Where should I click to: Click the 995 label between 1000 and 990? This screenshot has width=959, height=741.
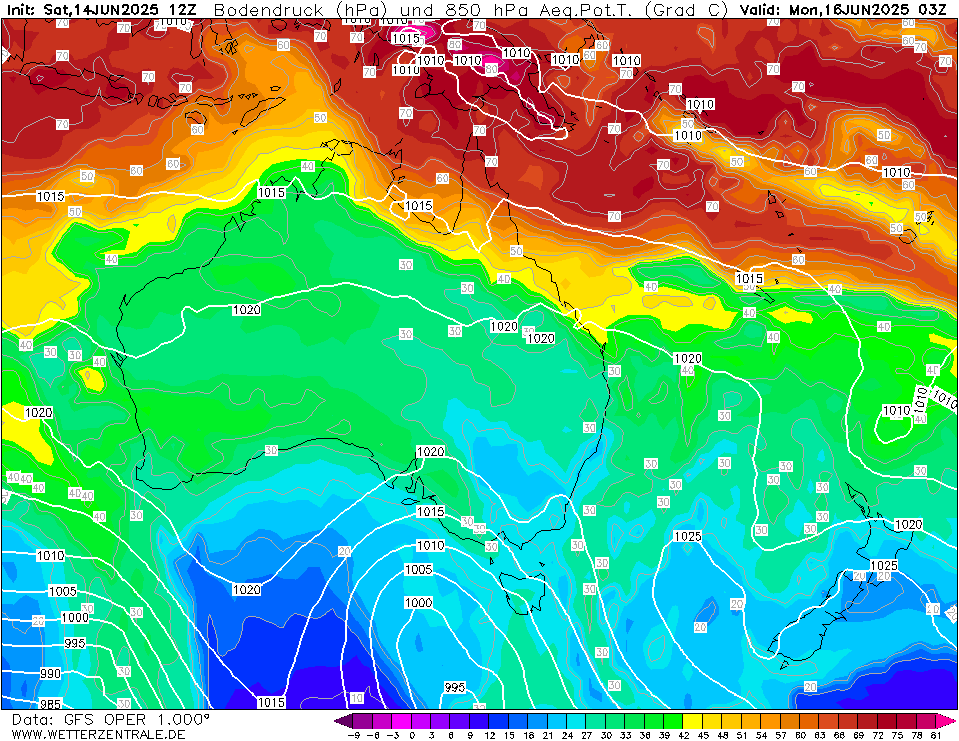click(75, 643)
